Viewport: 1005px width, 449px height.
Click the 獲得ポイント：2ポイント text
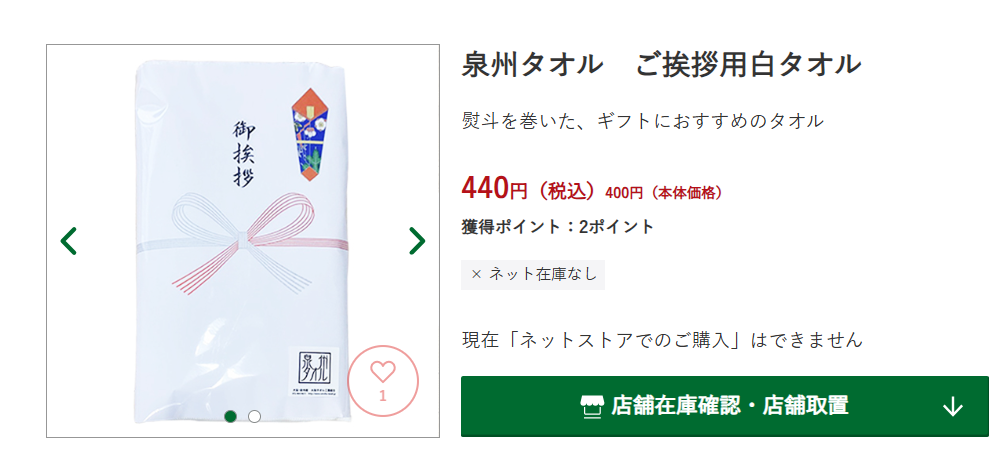pyautogui.click(x=557, y=227)
